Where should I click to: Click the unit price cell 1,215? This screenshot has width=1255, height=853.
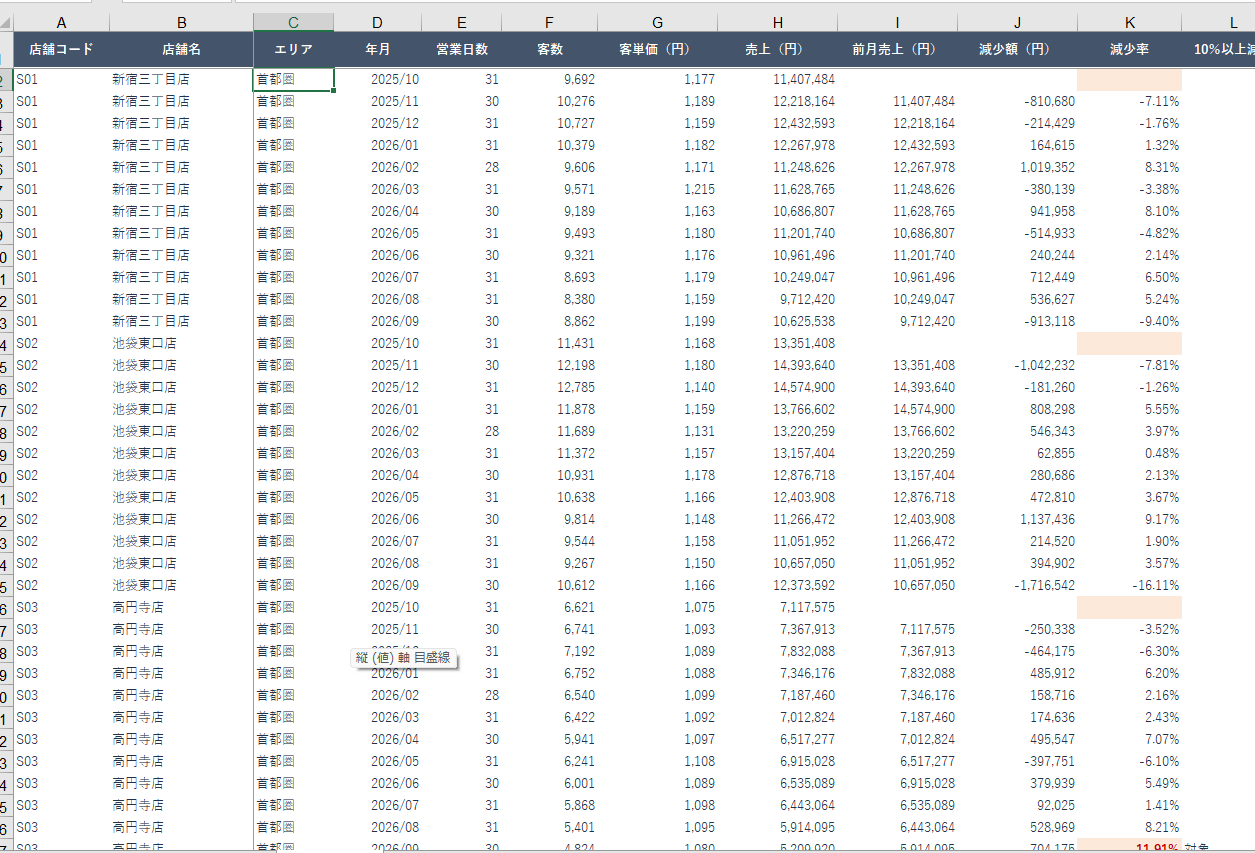(657, 189)
